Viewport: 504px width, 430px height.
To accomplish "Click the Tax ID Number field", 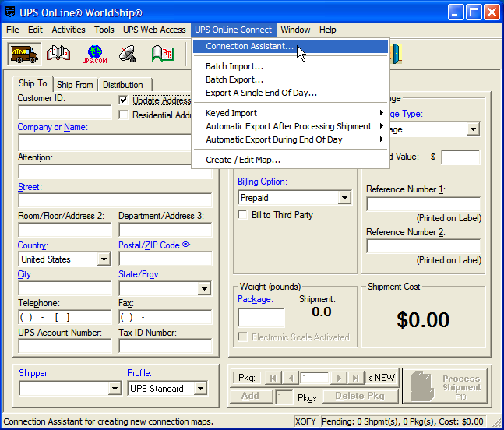I will point(165,346).
